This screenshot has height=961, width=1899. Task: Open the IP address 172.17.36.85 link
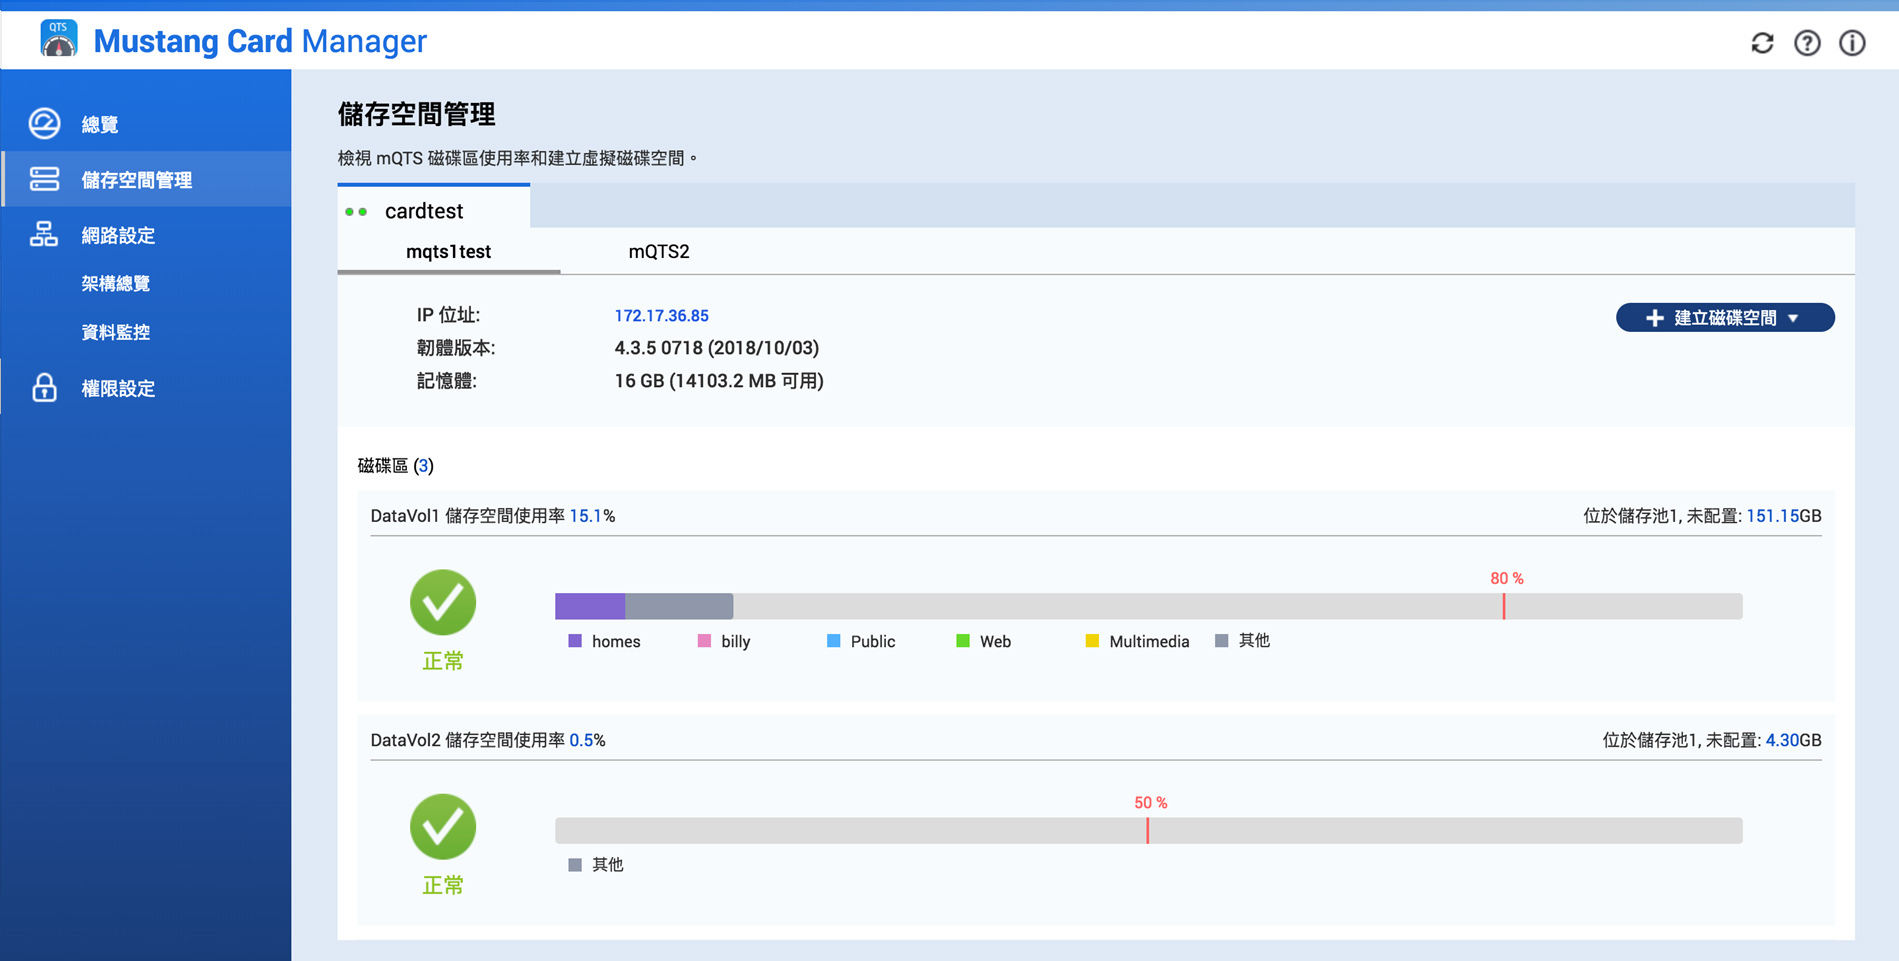click(x=661, y=316)
